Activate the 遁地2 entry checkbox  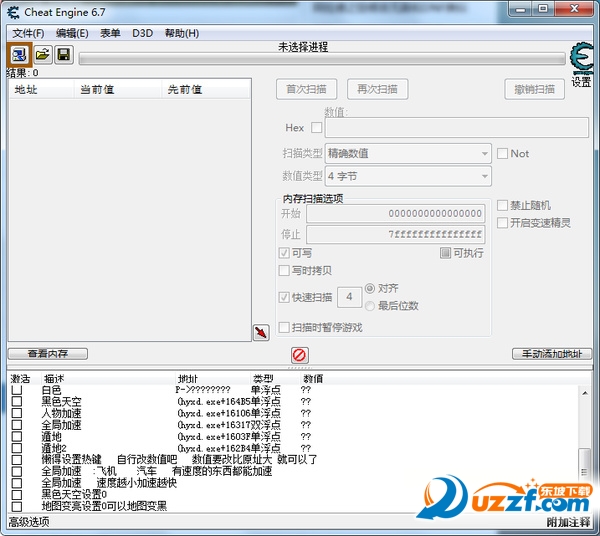coord(17,448)
